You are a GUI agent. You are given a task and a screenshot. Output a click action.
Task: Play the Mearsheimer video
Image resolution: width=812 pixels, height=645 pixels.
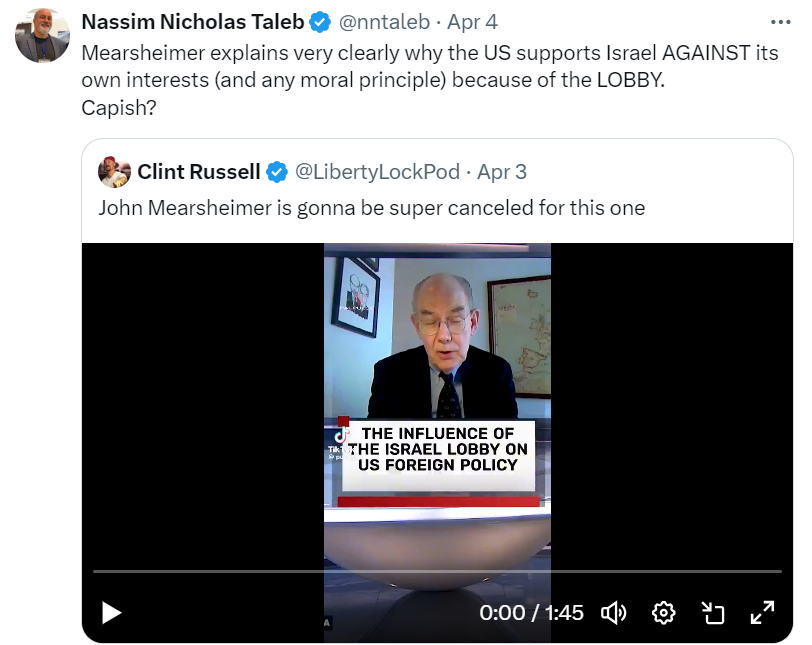point(112,612)
